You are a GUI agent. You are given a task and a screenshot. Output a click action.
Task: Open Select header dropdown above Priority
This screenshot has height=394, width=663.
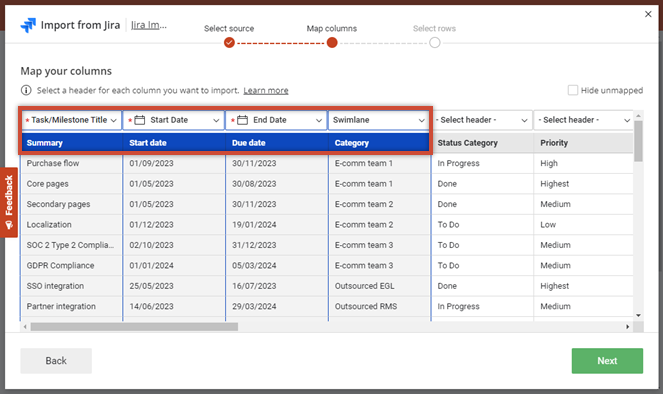(584, 120)
